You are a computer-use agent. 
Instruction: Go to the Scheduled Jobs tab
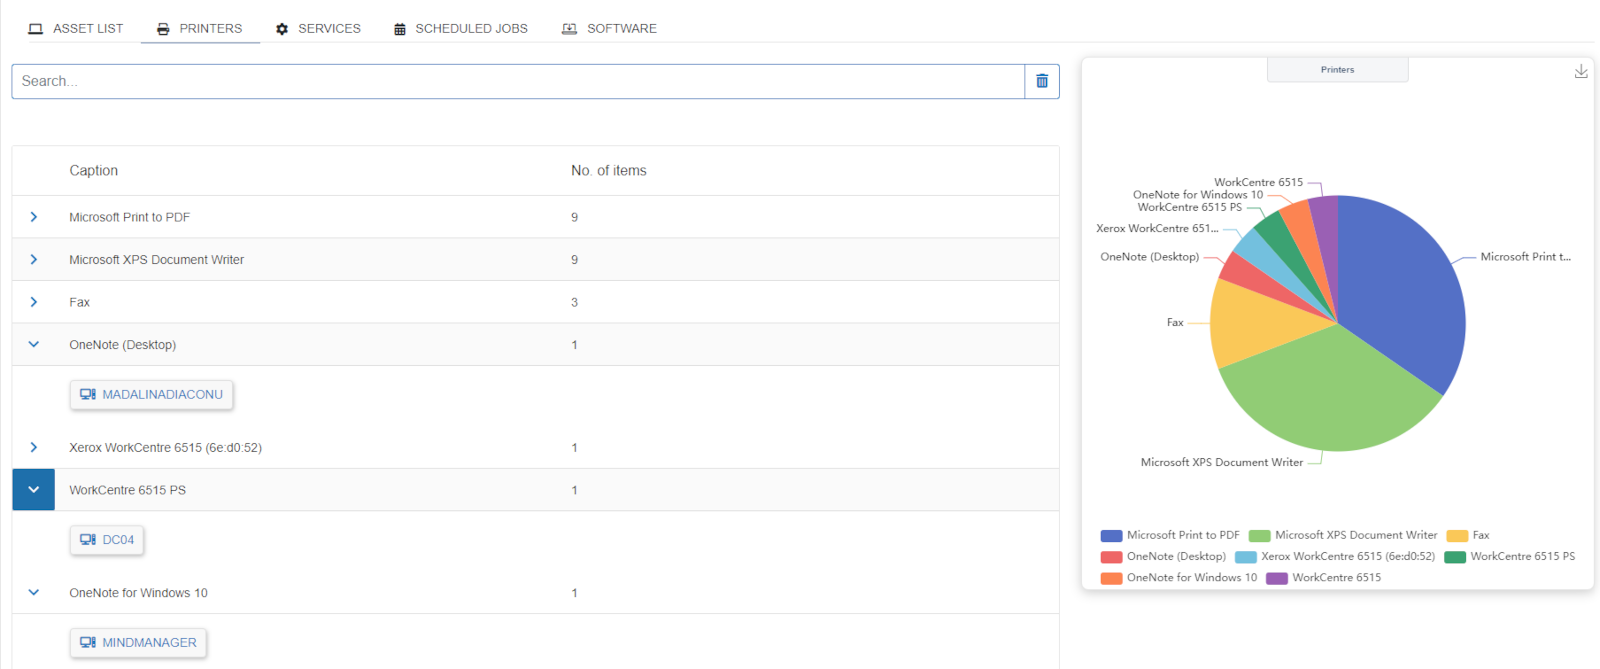461,29
